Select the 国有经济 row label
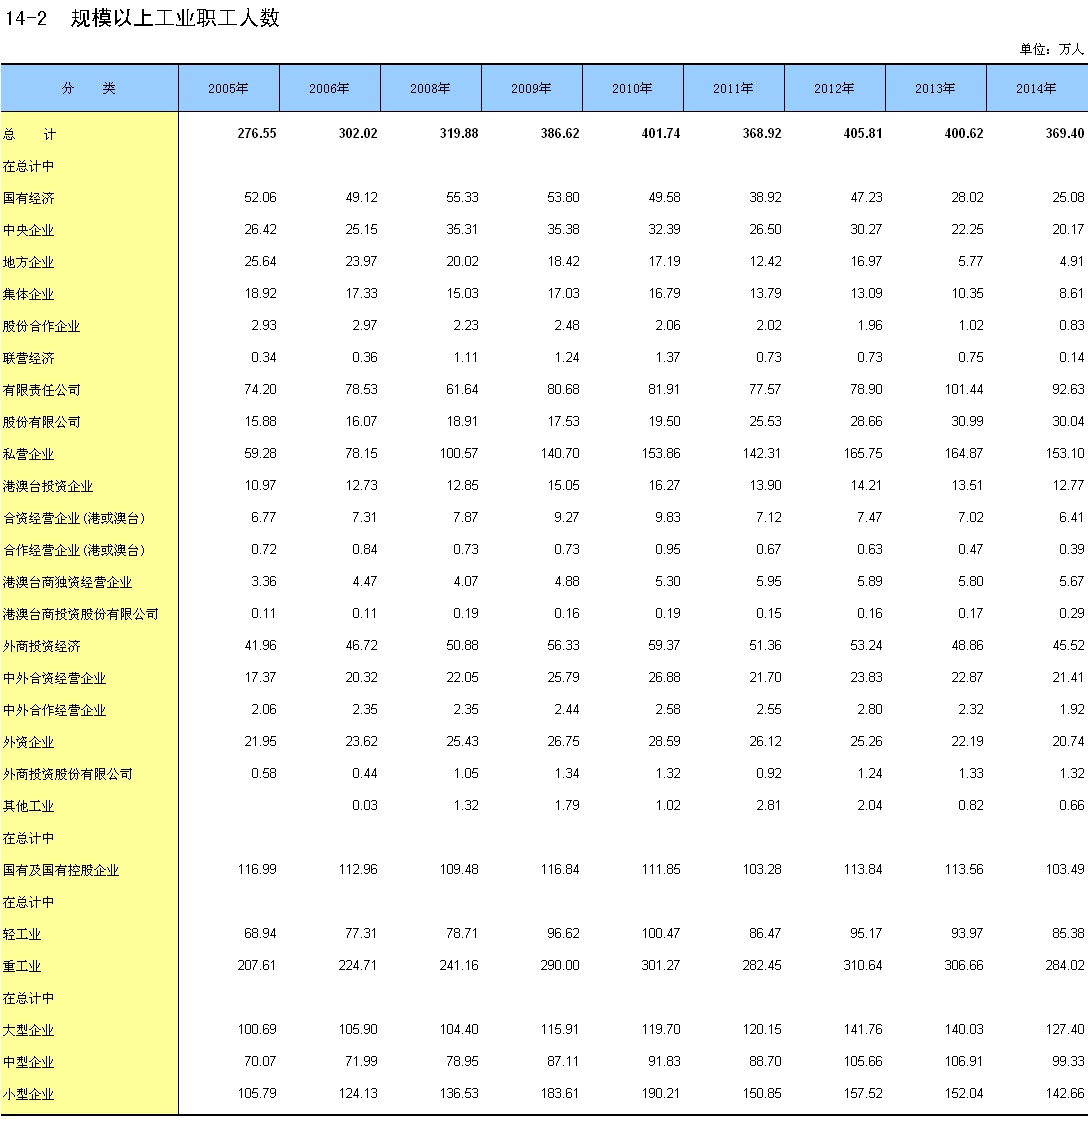The width and height of the screenshot is (1088, 1148). (x=29, y=198)
